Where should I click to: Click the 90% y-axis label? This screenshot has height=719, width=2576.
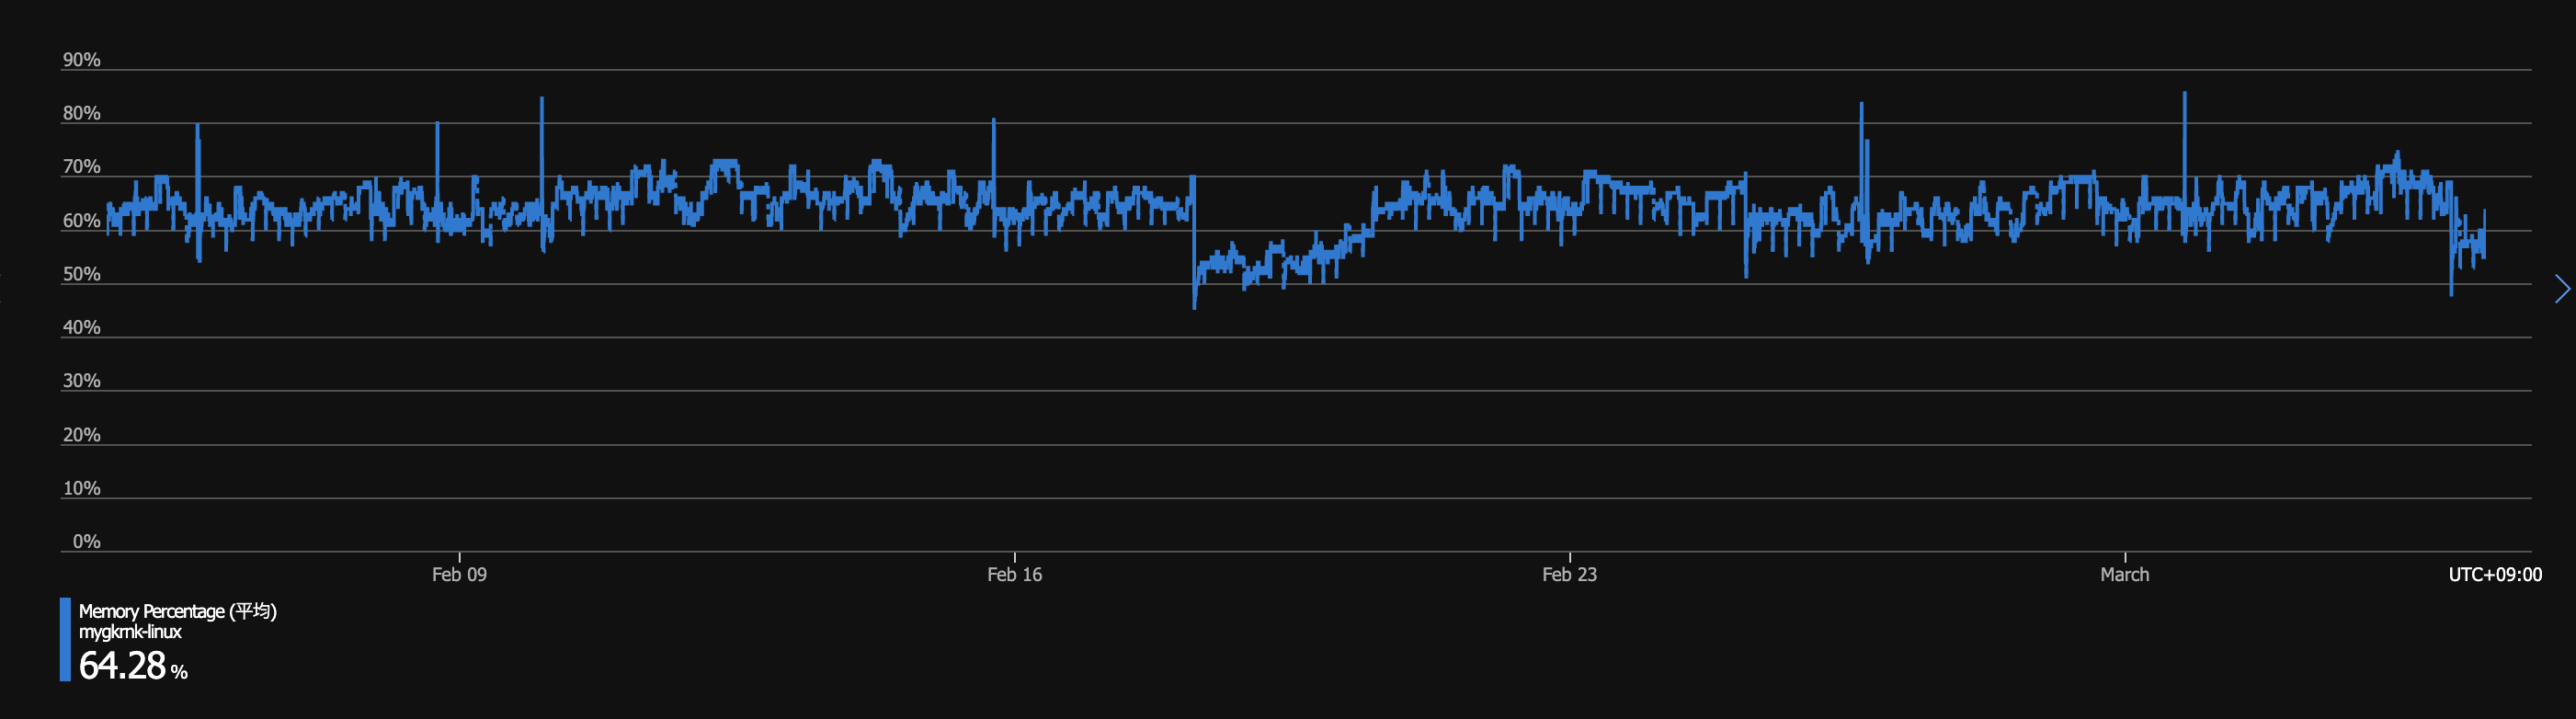click(x=82, y=60)
